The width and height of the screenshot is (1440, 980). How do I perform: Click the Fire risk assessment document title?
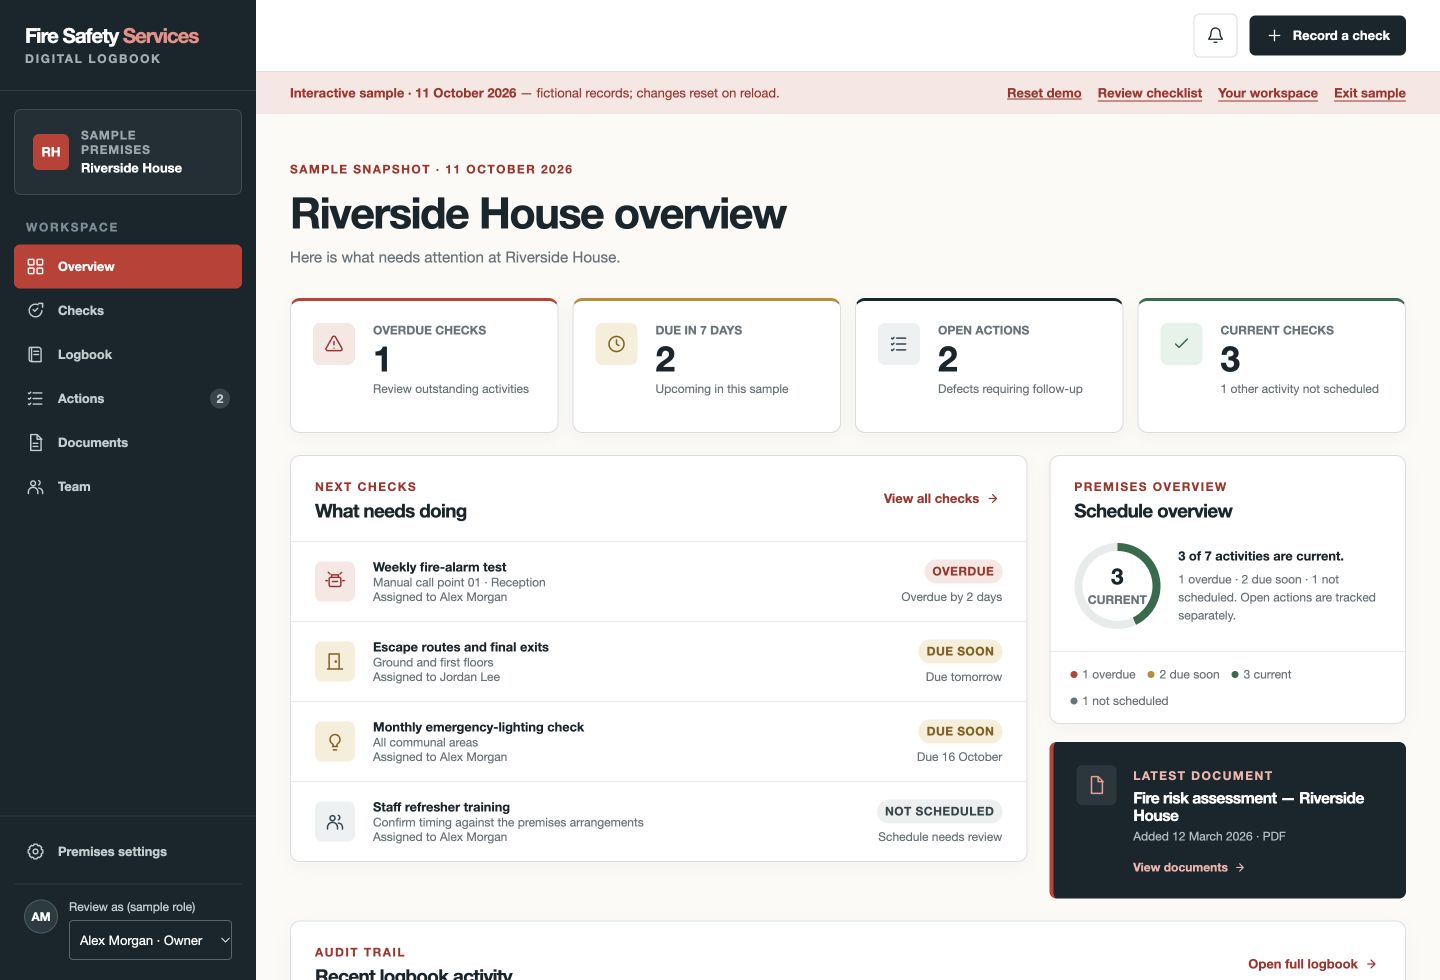pos(1248,806)
